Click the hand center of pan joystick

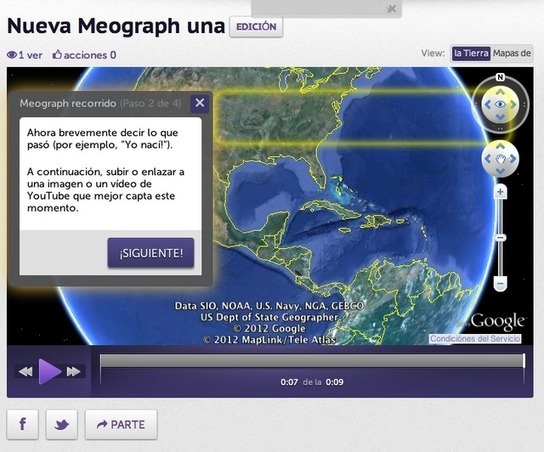click(500, 159)
